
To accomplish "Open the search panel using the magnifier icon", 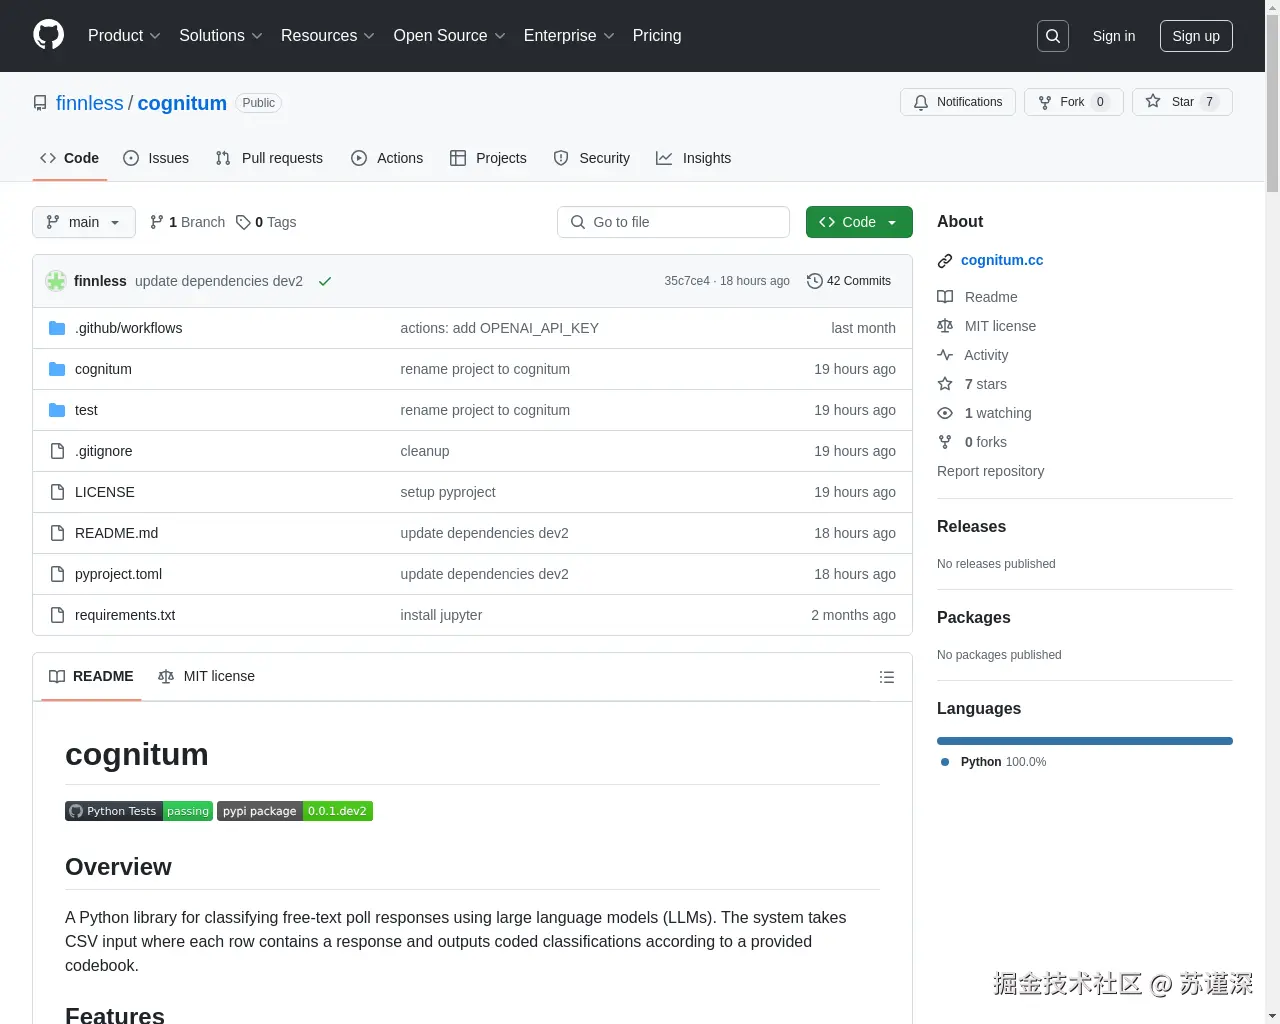I will tap(1052, 36).
